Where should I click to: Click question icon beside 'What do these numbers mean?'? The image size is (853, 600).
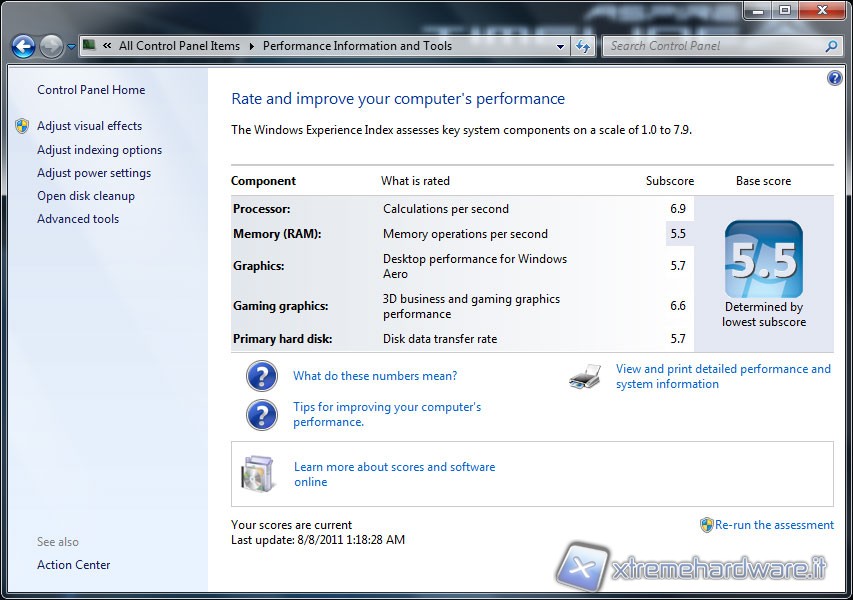[261, 376]
